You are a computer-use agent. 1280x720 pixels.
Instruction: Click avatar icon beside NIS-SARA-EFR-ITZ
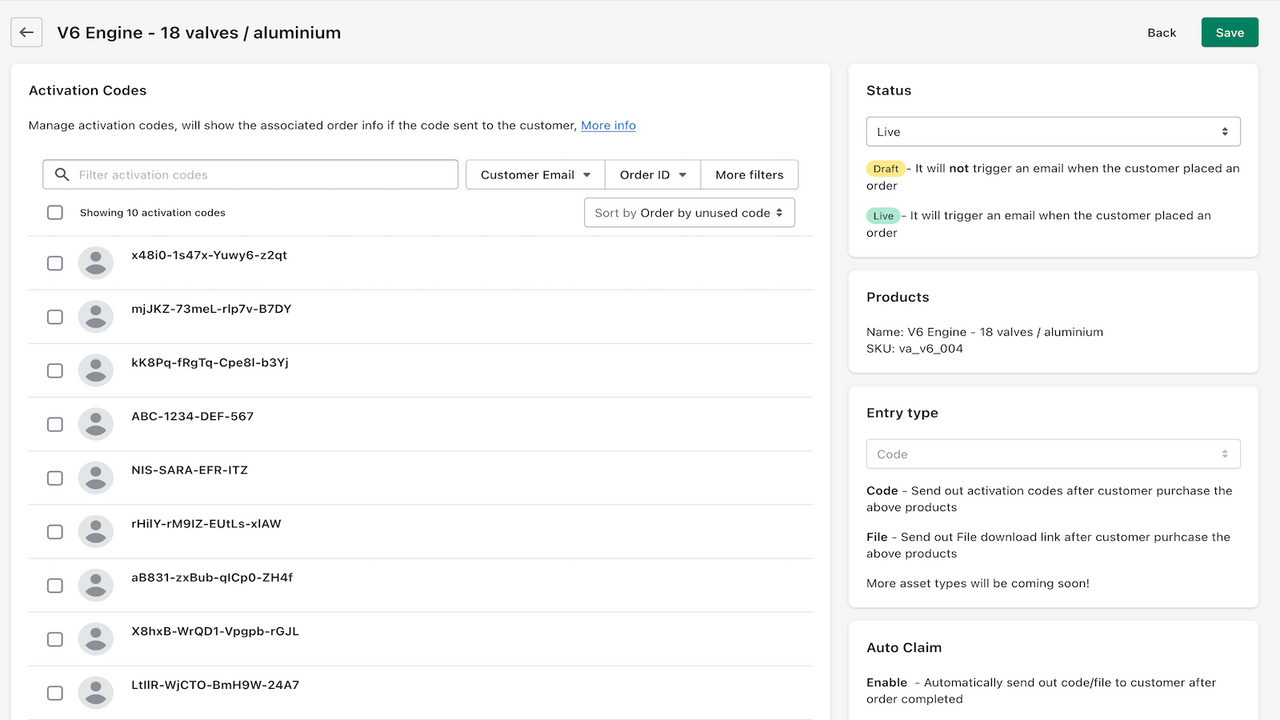point(96,477)
